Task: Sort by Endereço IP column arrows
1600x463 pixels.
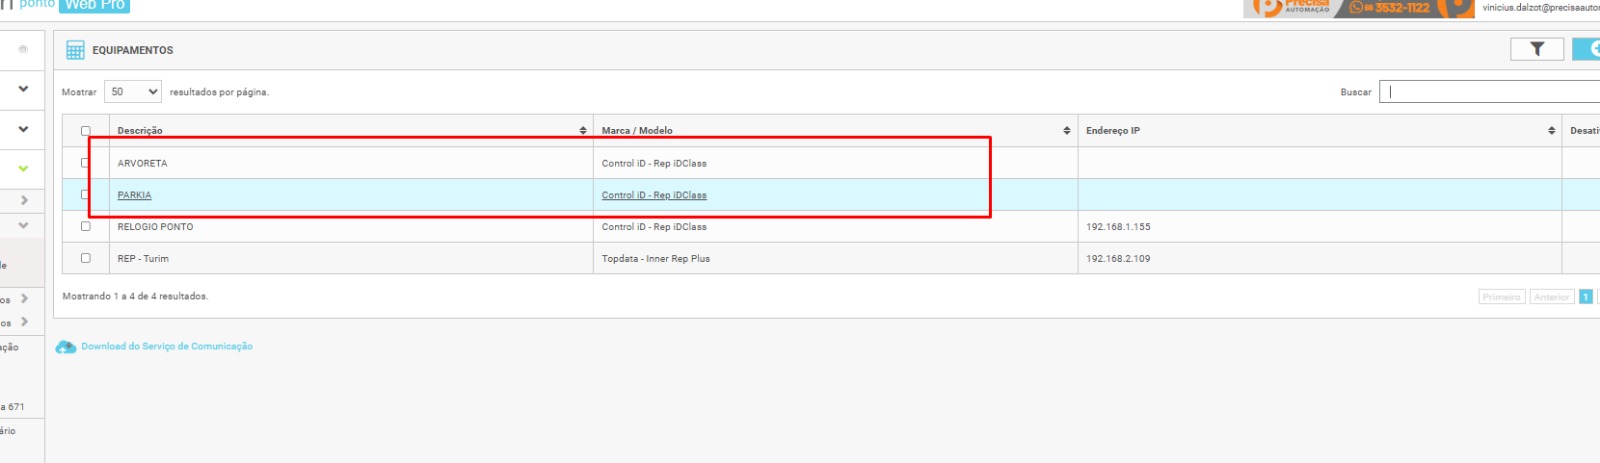Action: (x=1551, y=131)
